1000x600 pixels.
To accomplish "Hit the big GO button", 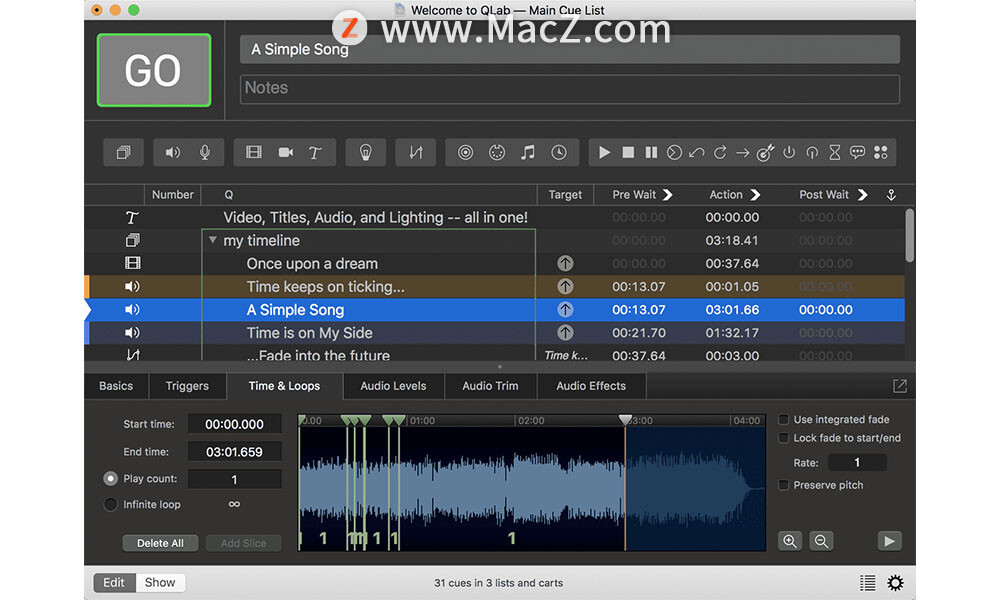I will click(x=154, y=70).
